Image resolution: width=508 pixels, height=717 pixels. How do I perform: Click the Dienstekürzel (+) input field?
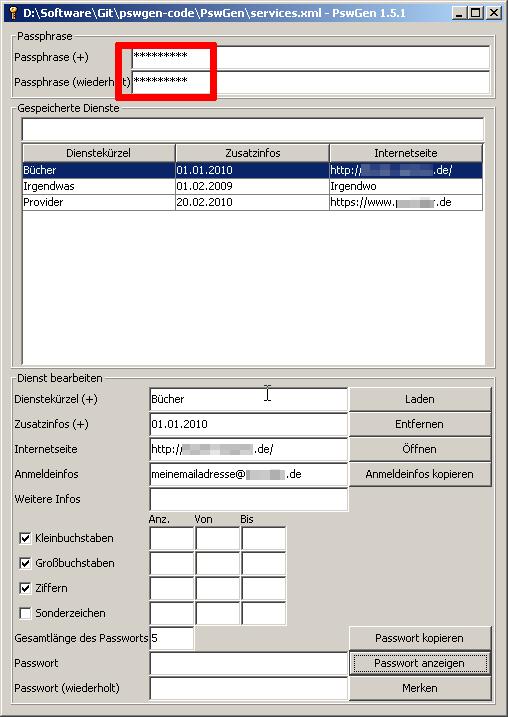coord(249,399)
